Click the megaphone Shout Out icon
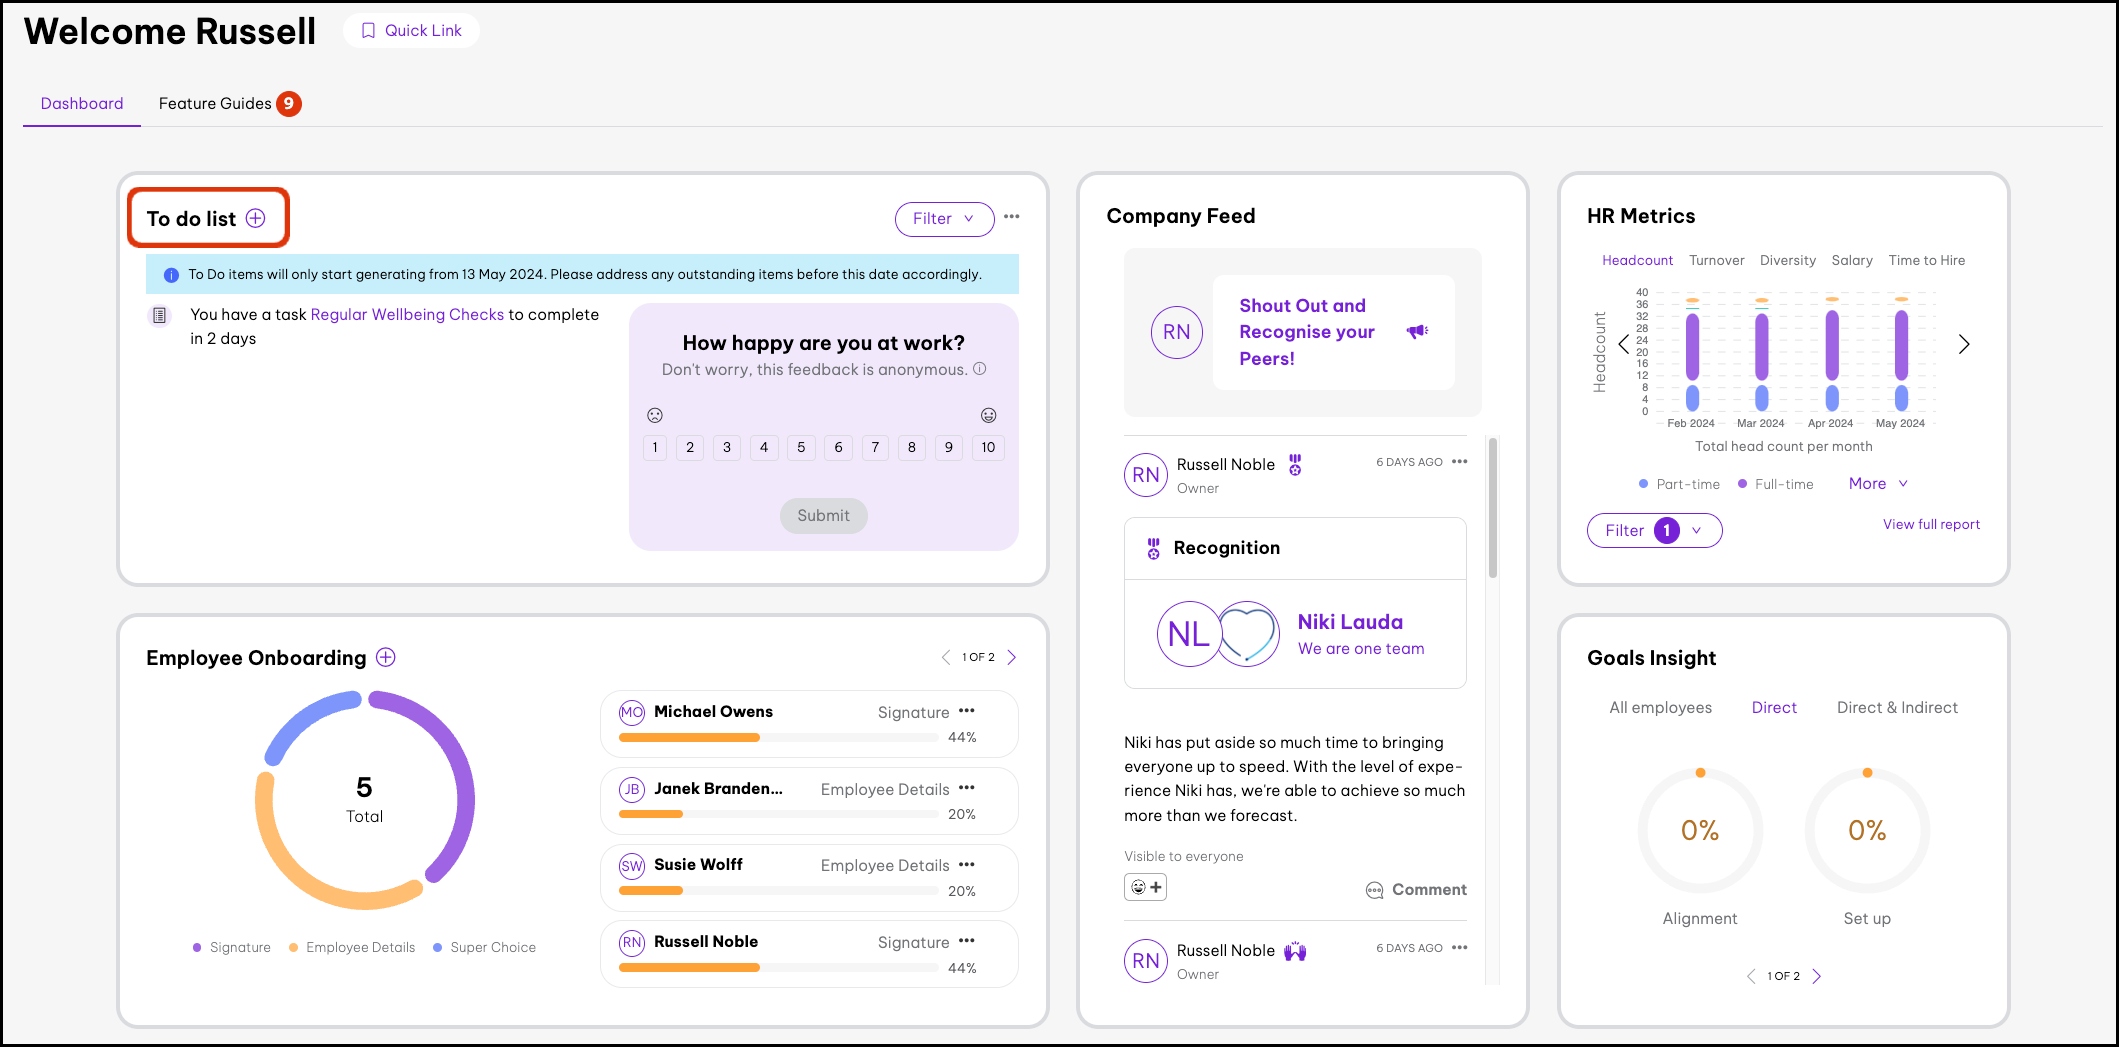 1417,332
